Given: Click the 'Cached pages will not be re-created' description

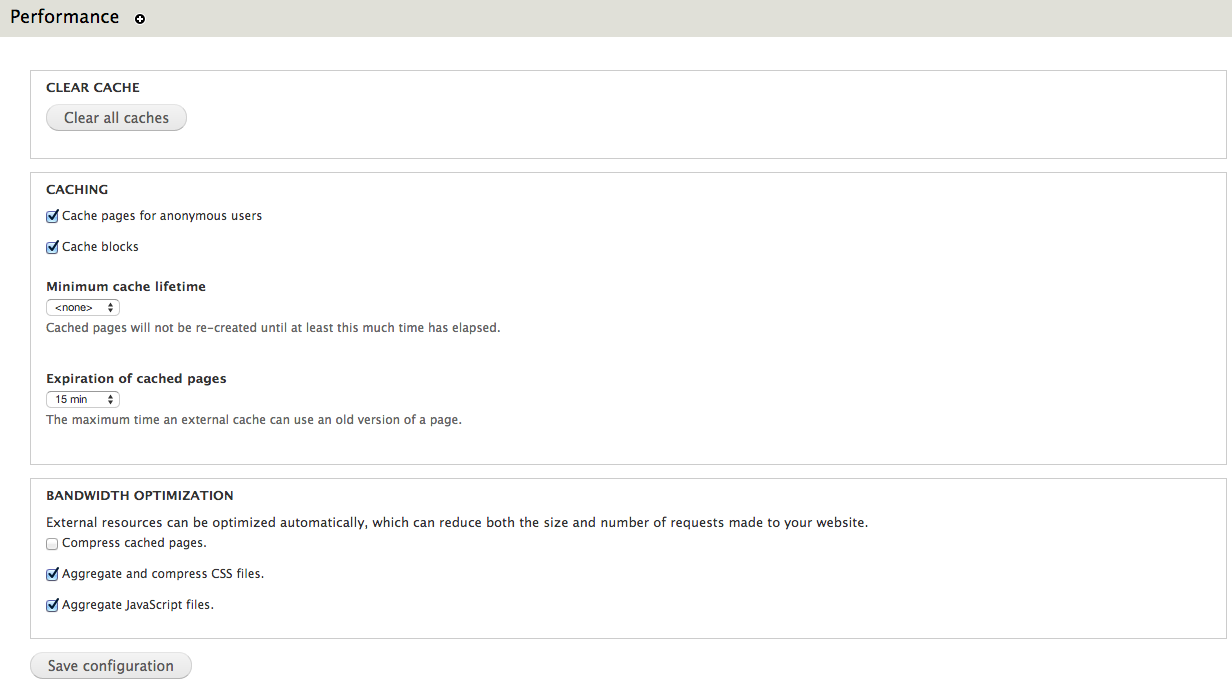Looking at the screenshot, I should (273, 328).
